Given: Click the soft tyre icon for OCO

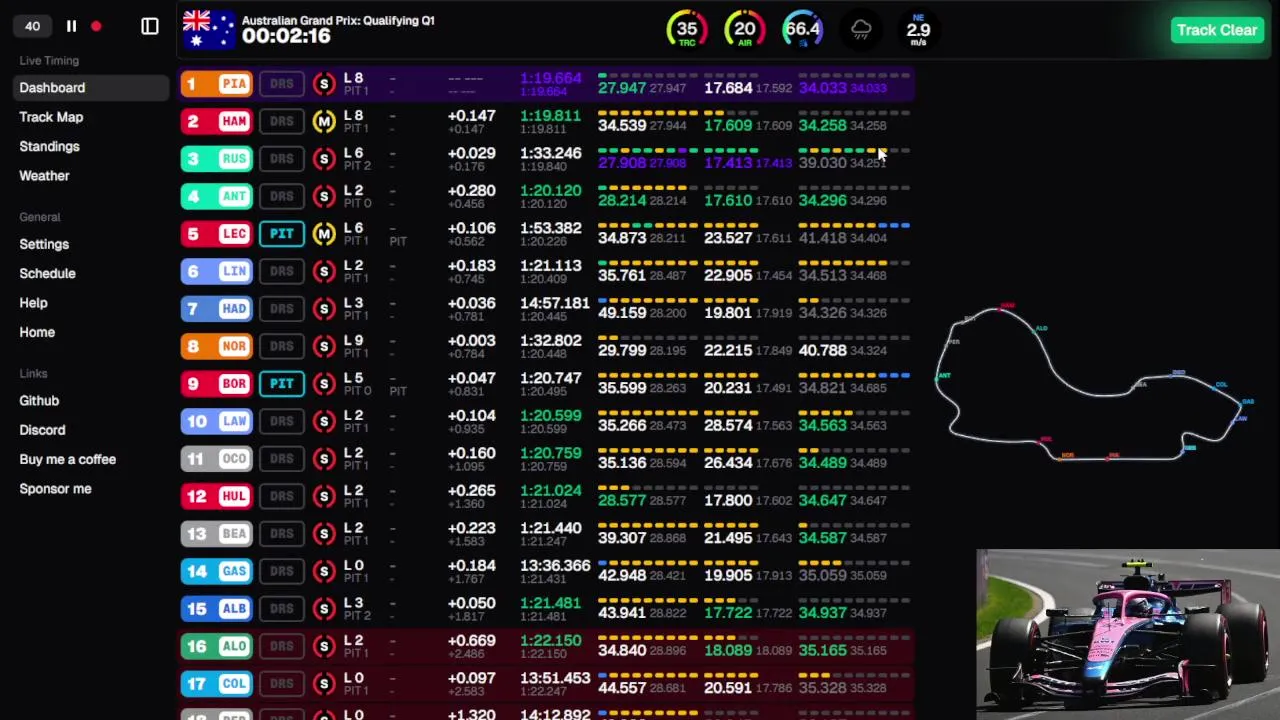Looking at the screenshot, I should tap(323, 459).
